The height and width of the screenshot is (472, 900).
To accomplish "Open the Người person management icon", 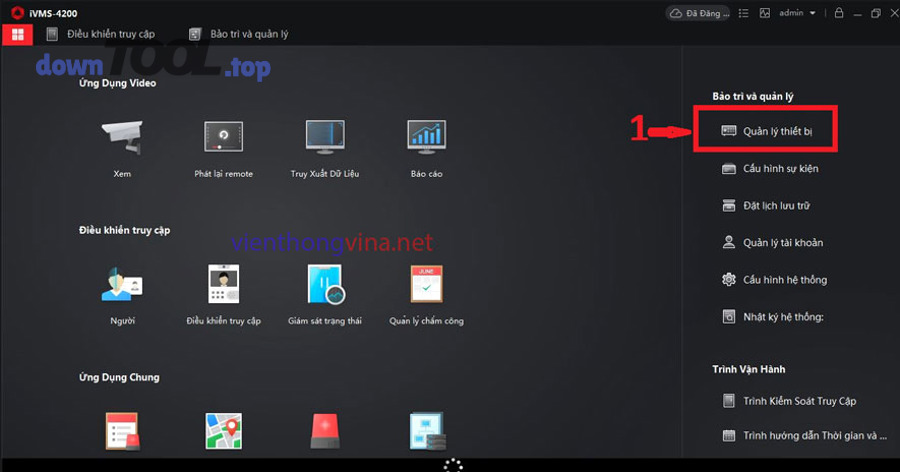I will pyautogui.click(x=123, y=286).
